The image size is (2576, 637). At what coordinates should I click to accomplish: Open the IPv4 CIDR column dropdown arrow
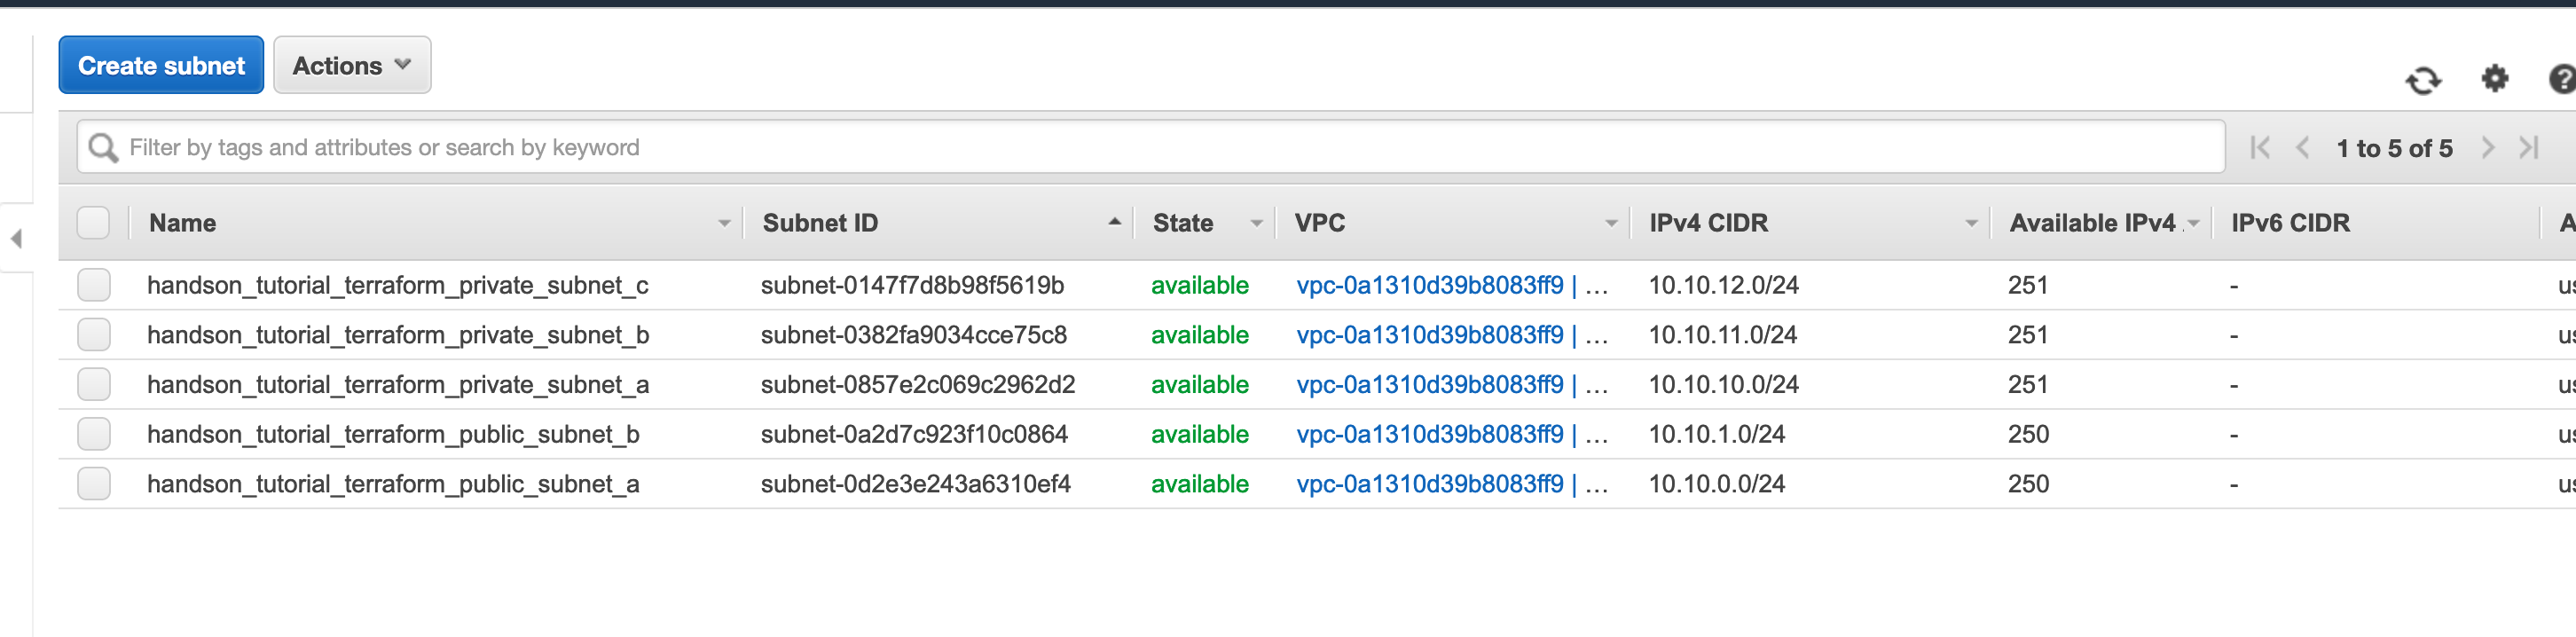tap(1971, 224)
